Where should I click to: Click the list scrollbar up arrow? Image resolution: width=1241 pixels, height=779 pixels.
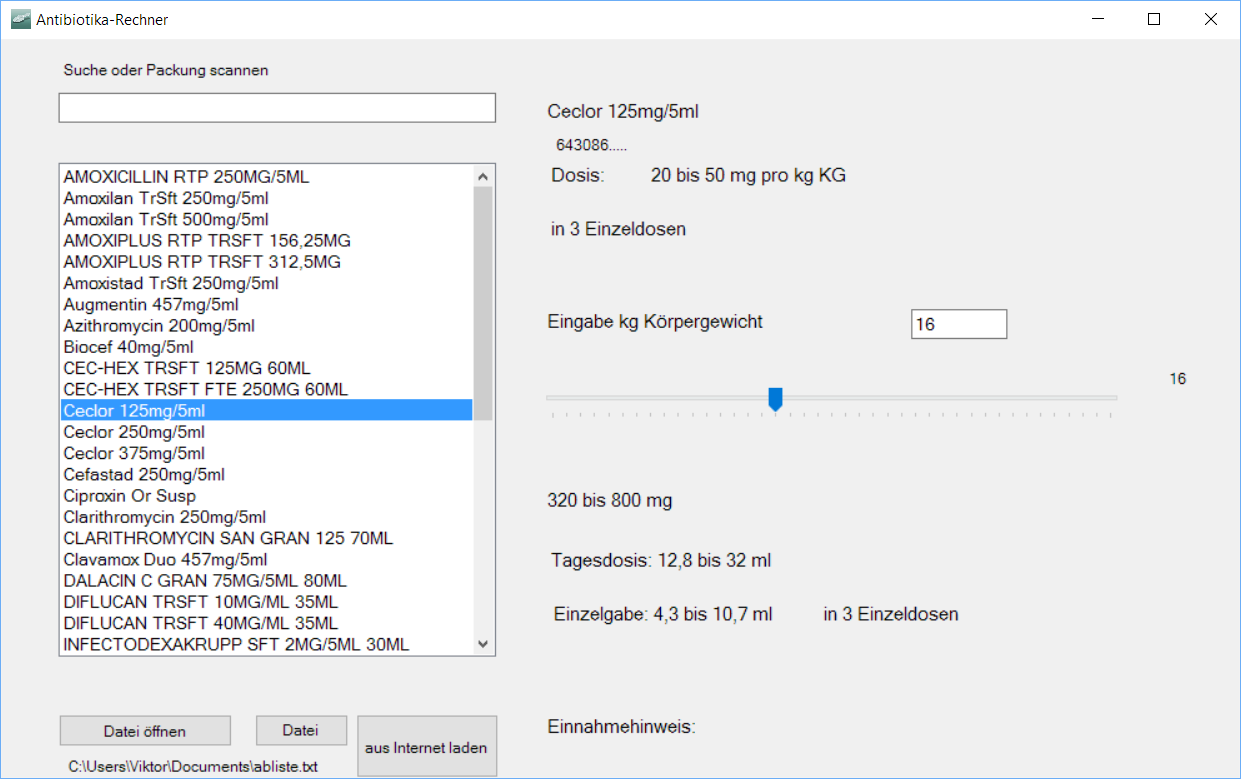coord(483,176)
